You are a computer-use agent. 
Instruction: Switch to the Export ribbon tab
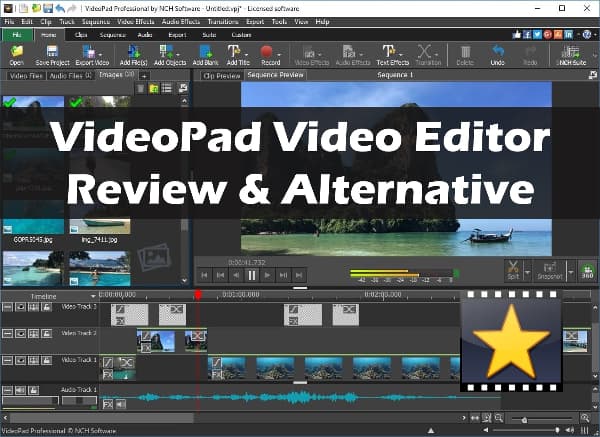[177, 35]
